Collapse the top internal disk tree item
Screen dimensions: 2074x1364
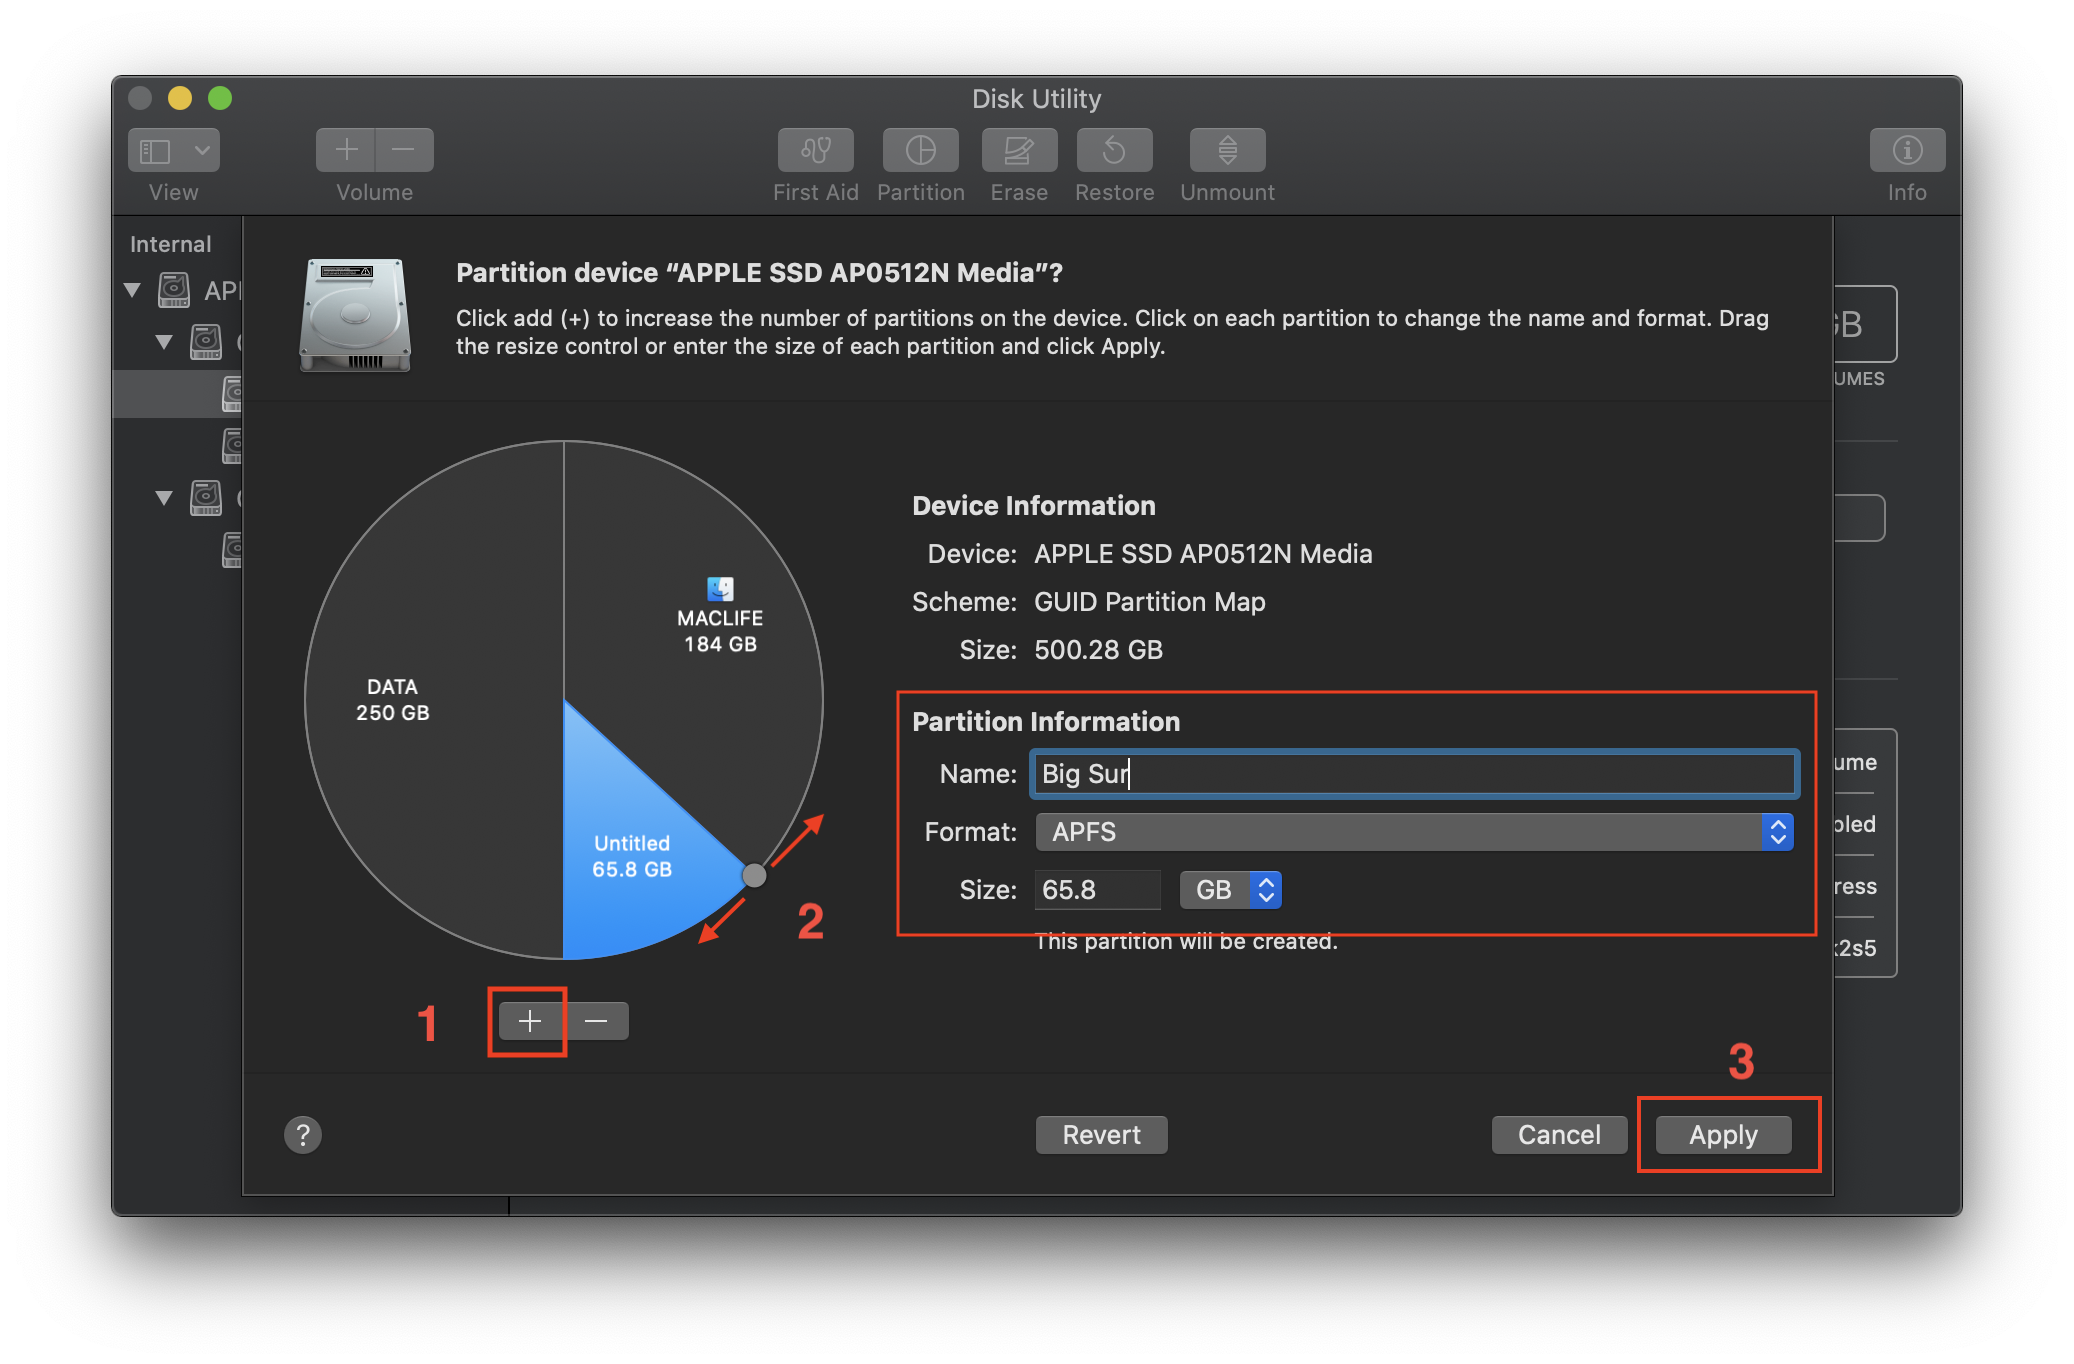coord(132,291)
